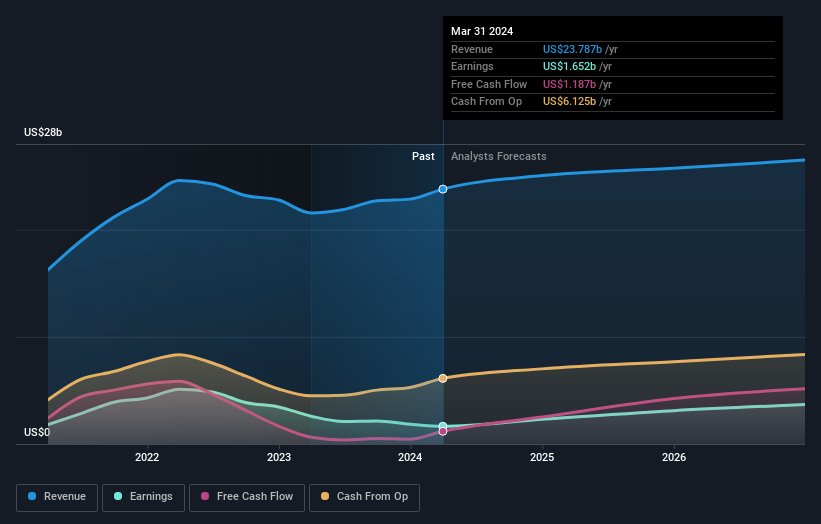
Task: Toggle the Free Cash Flow legend button
Action: coord(247,497)
